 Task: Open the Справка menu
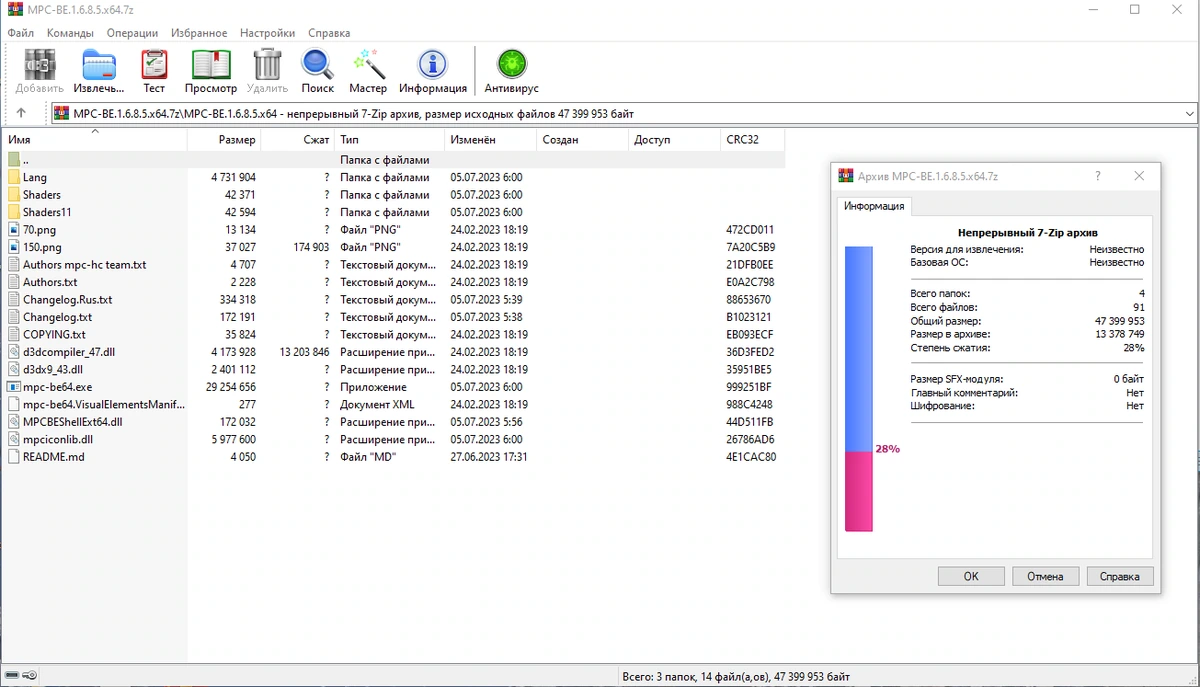pyautogui.click(x=329, y=33)
